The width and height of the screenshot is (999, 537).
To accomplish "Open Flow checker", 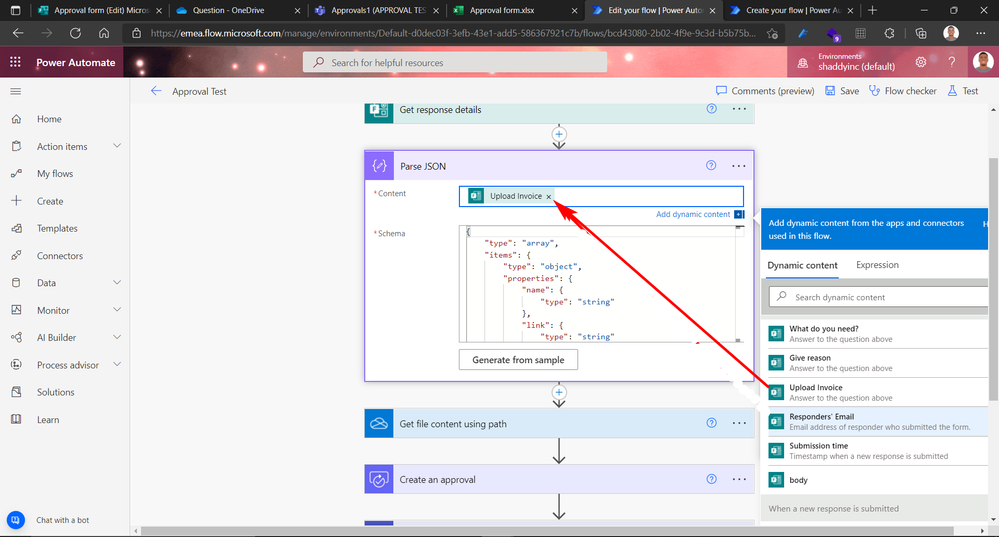I will tap(903, 91).
